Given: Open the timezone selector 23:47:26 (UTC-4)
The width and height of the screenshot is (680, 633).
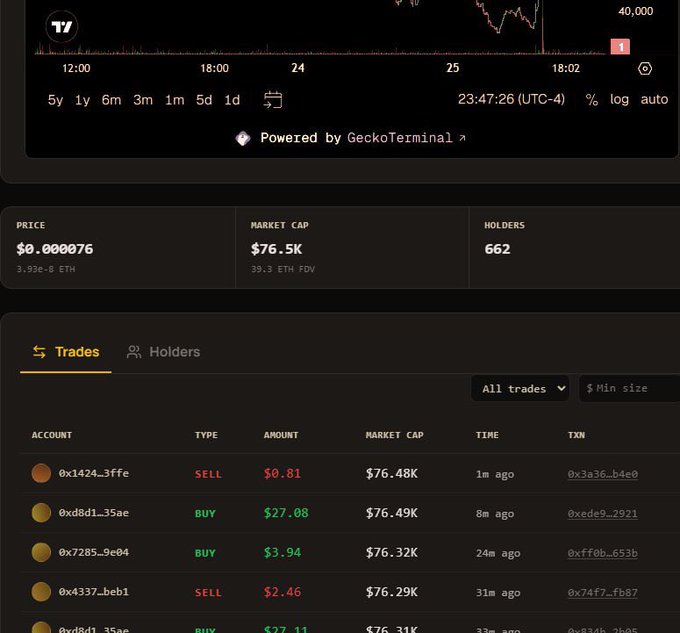Looking at the screenshot, I should (511, 99).
